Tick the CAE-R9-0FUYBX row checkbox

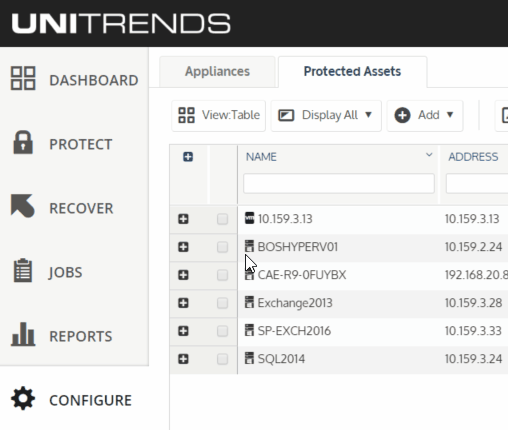[222, 275]
